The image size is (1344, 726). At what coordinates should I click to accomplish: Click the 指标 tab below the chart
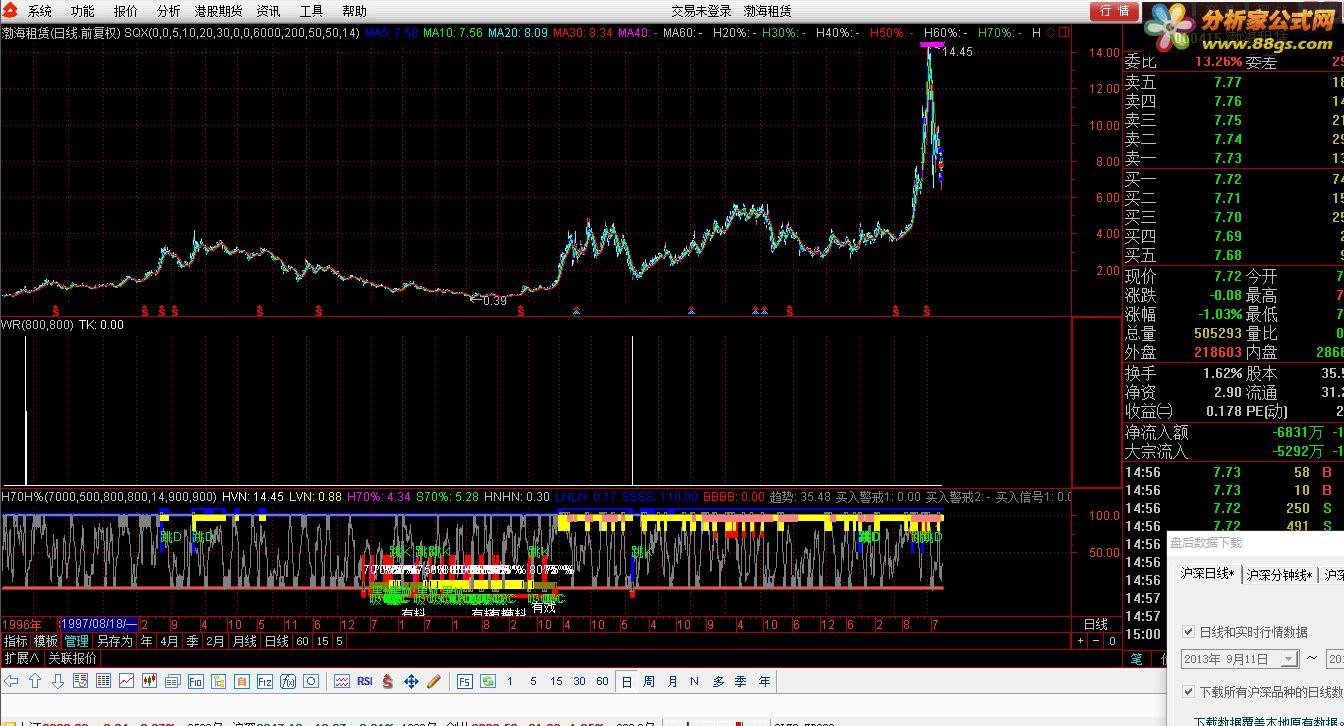pos(16,641)
